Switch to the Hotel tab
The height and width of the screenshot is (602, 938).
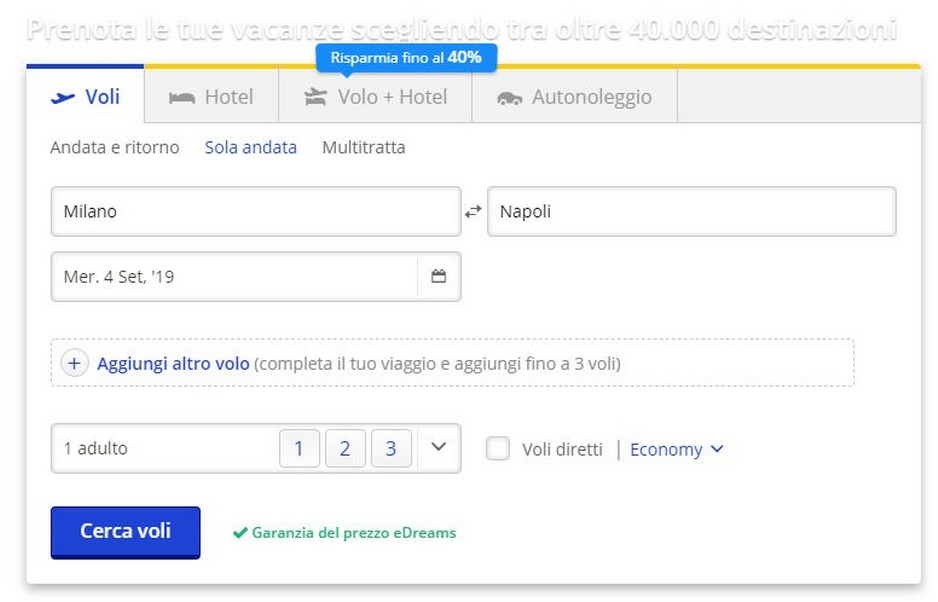(x=211, y=97)
